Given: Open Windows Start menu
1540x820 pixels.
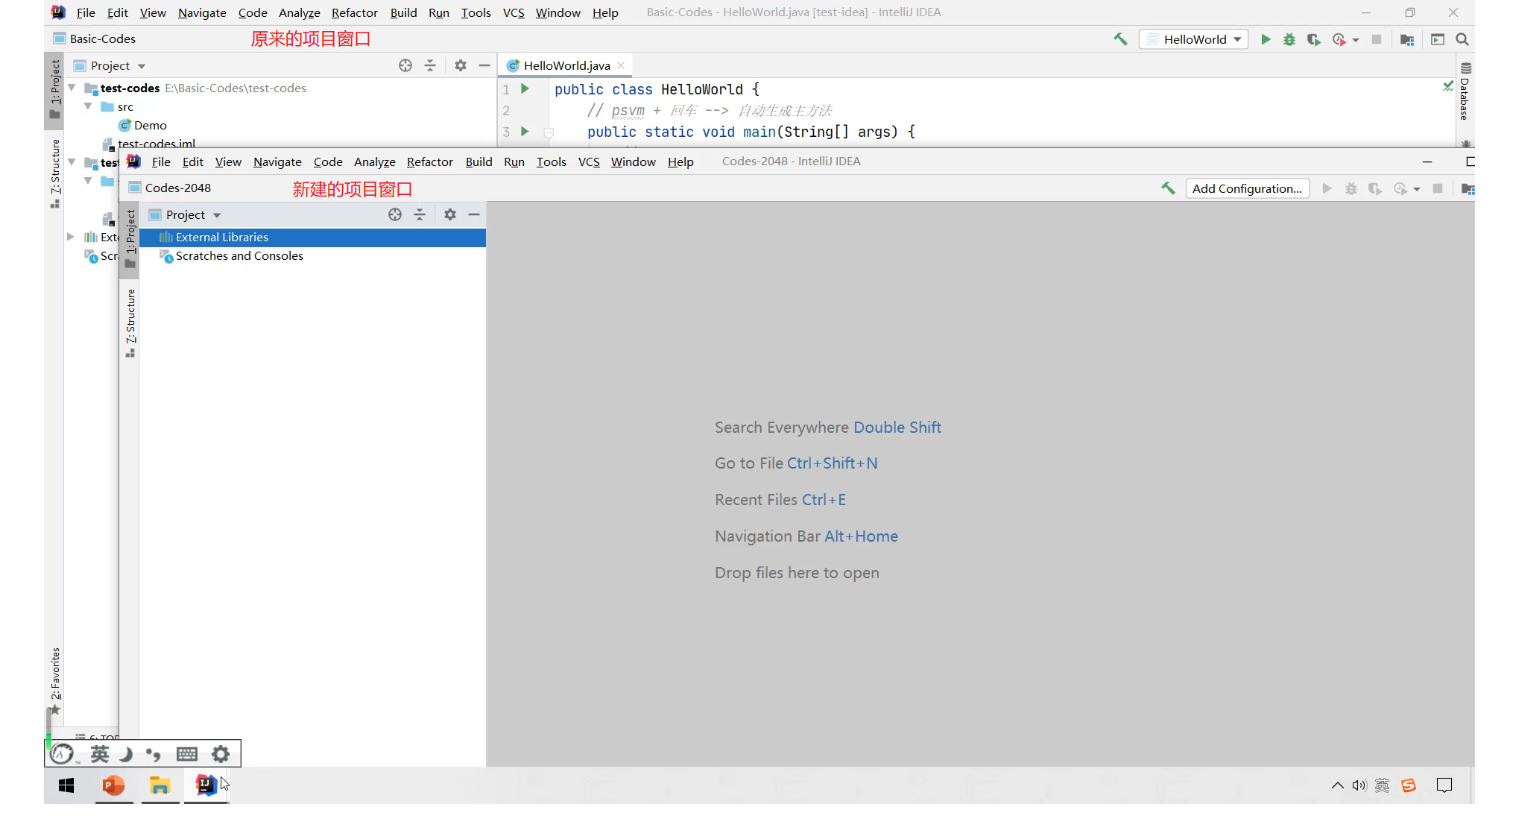Looking at the screenshot, I should (x=67, y=786).
